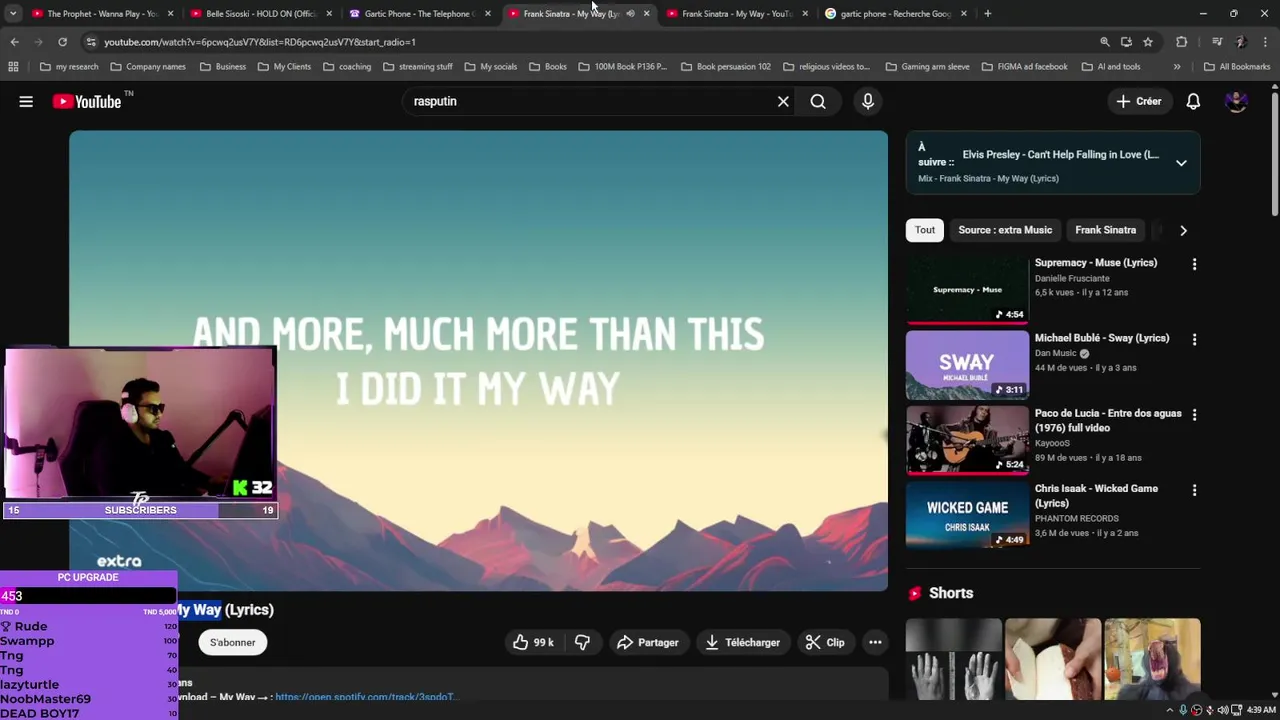Open the AI and tools bookmark folder
1280x720 pixels.
point(1111,67)
